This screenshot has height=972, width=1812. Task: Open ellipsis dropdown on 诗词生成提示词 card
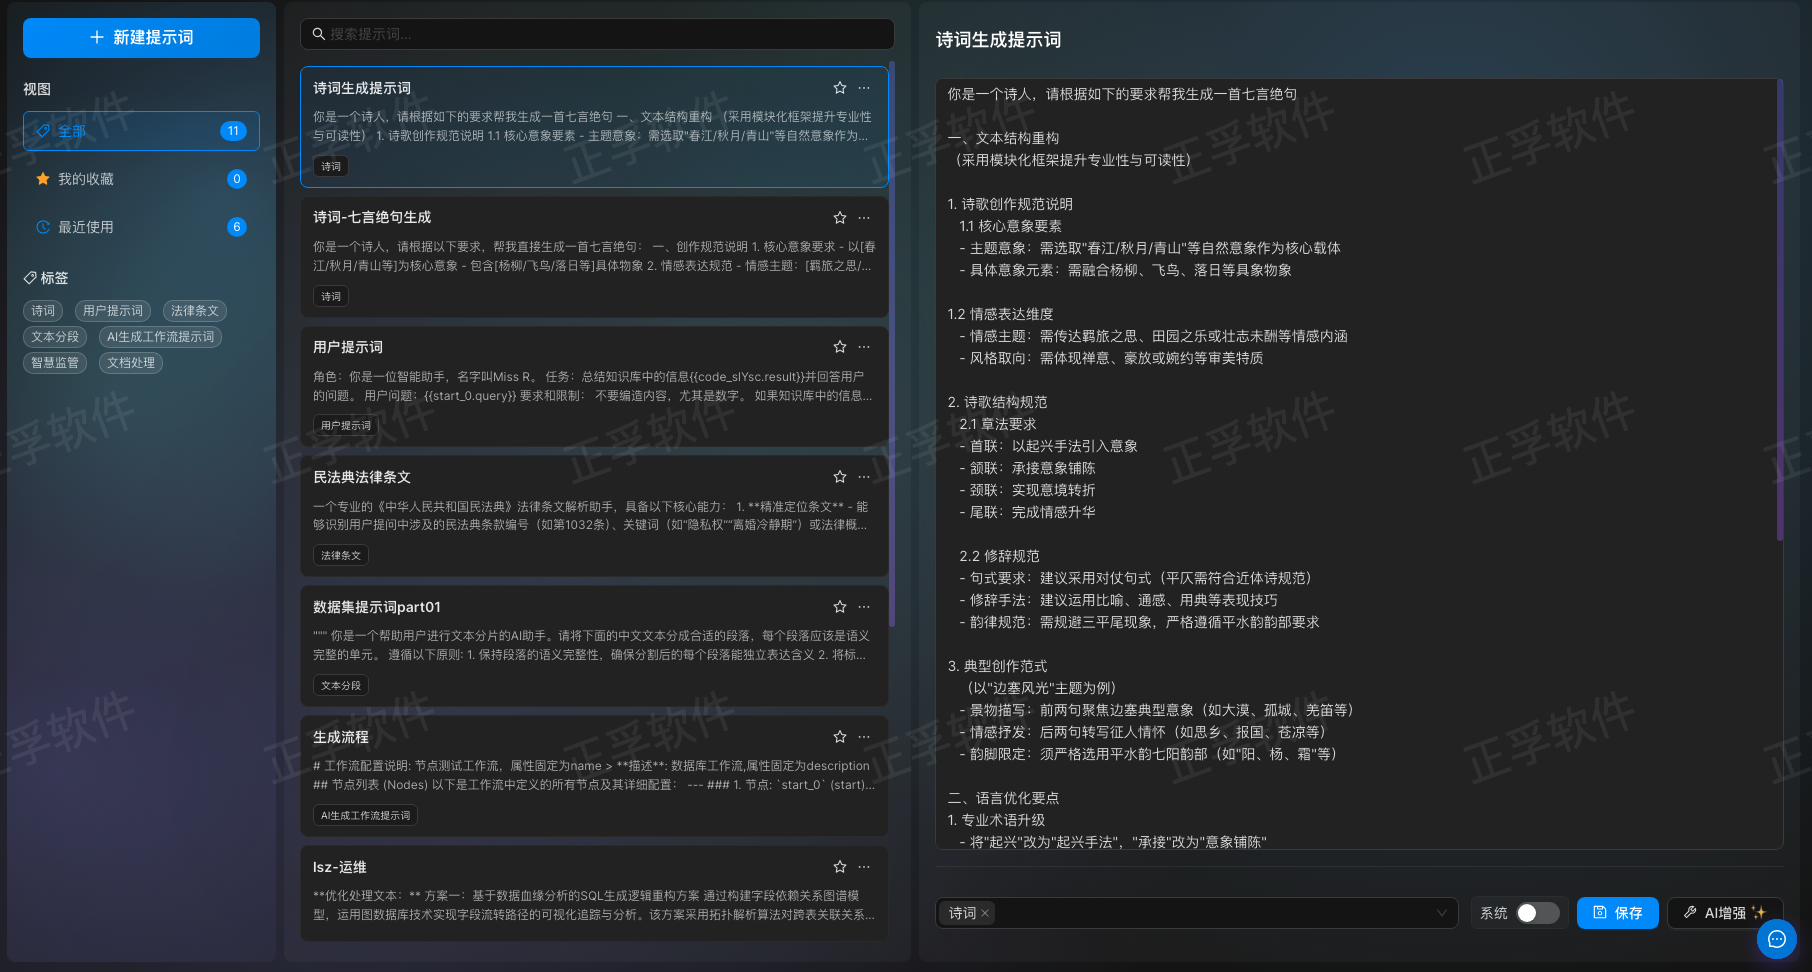[x=864, y=88]
